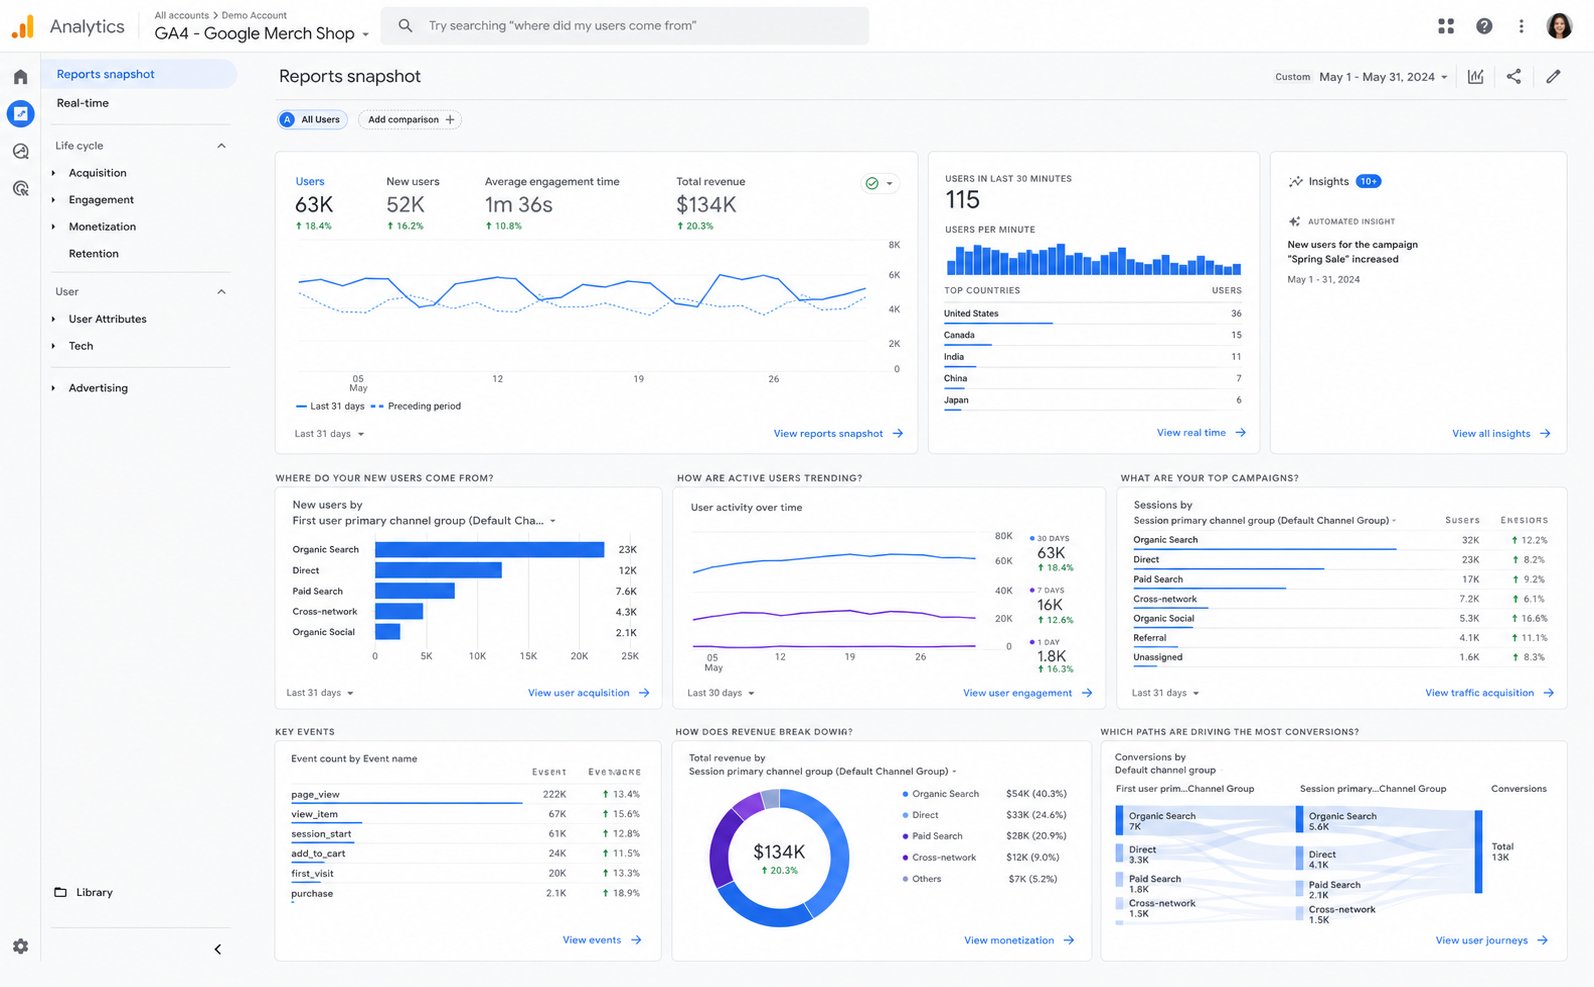Viewport: 1594px width, 987px height.
Task: Click the arrow beside View monetization
Action: 1069,940
